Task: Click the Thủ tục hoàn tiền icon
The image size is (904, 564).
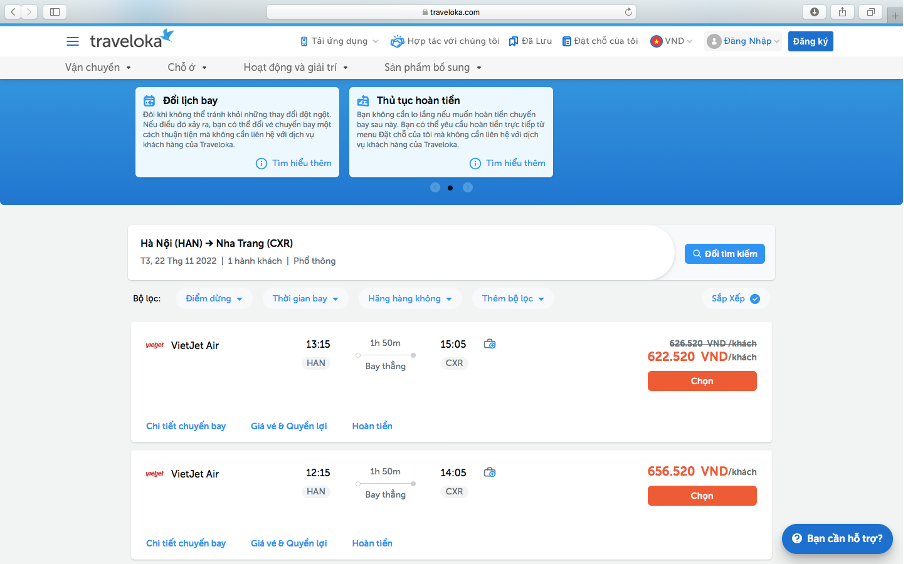Action: (x=363, y=101)
